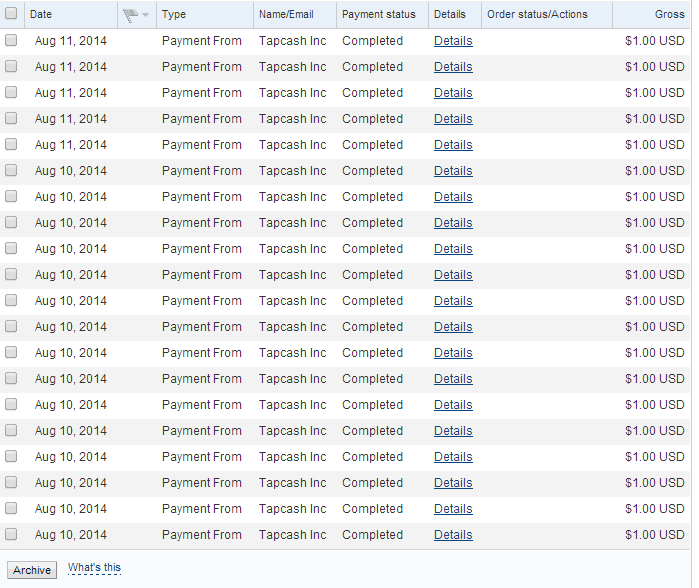Screen dimensions: 699x588
Task: Click the Name/Email column header
Action: 286,14
